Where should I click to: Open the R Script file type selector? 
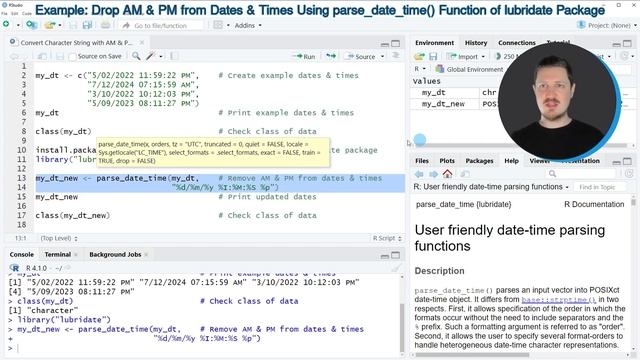(x=387, y=238)
